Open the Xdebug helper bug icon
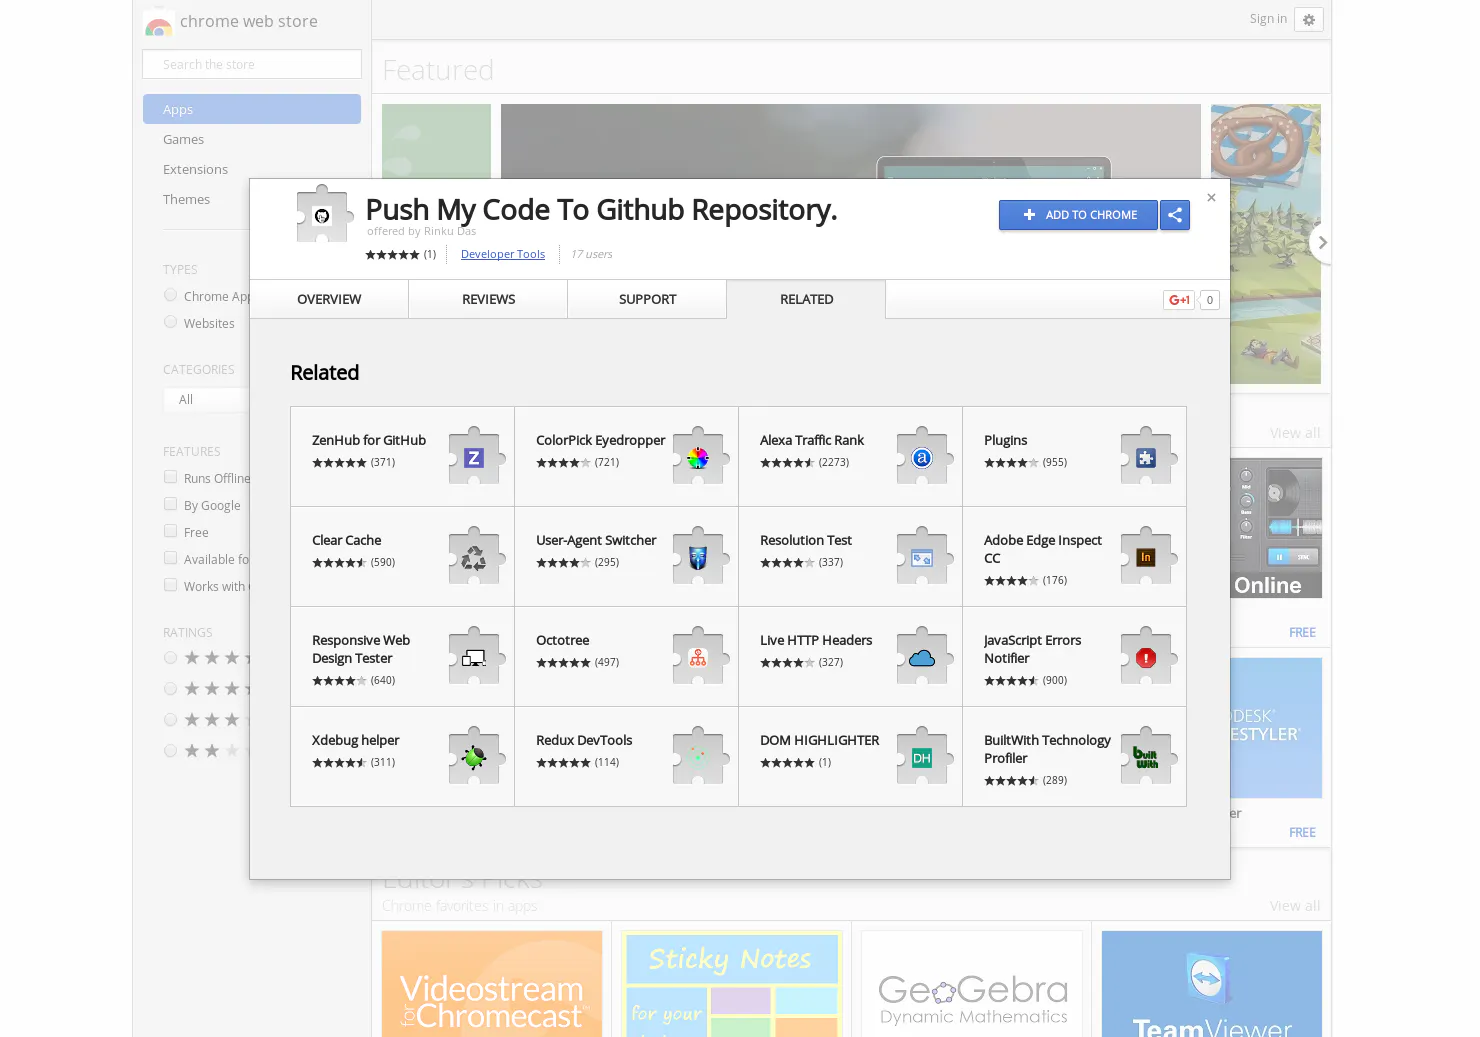This screenshot has height=1037, width=1480. point(474,757)
